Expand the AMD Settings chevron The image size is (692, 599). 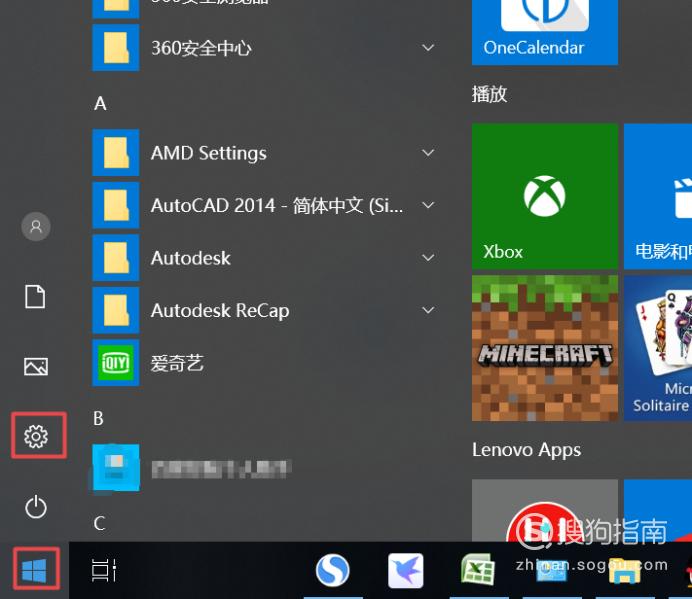428,153
